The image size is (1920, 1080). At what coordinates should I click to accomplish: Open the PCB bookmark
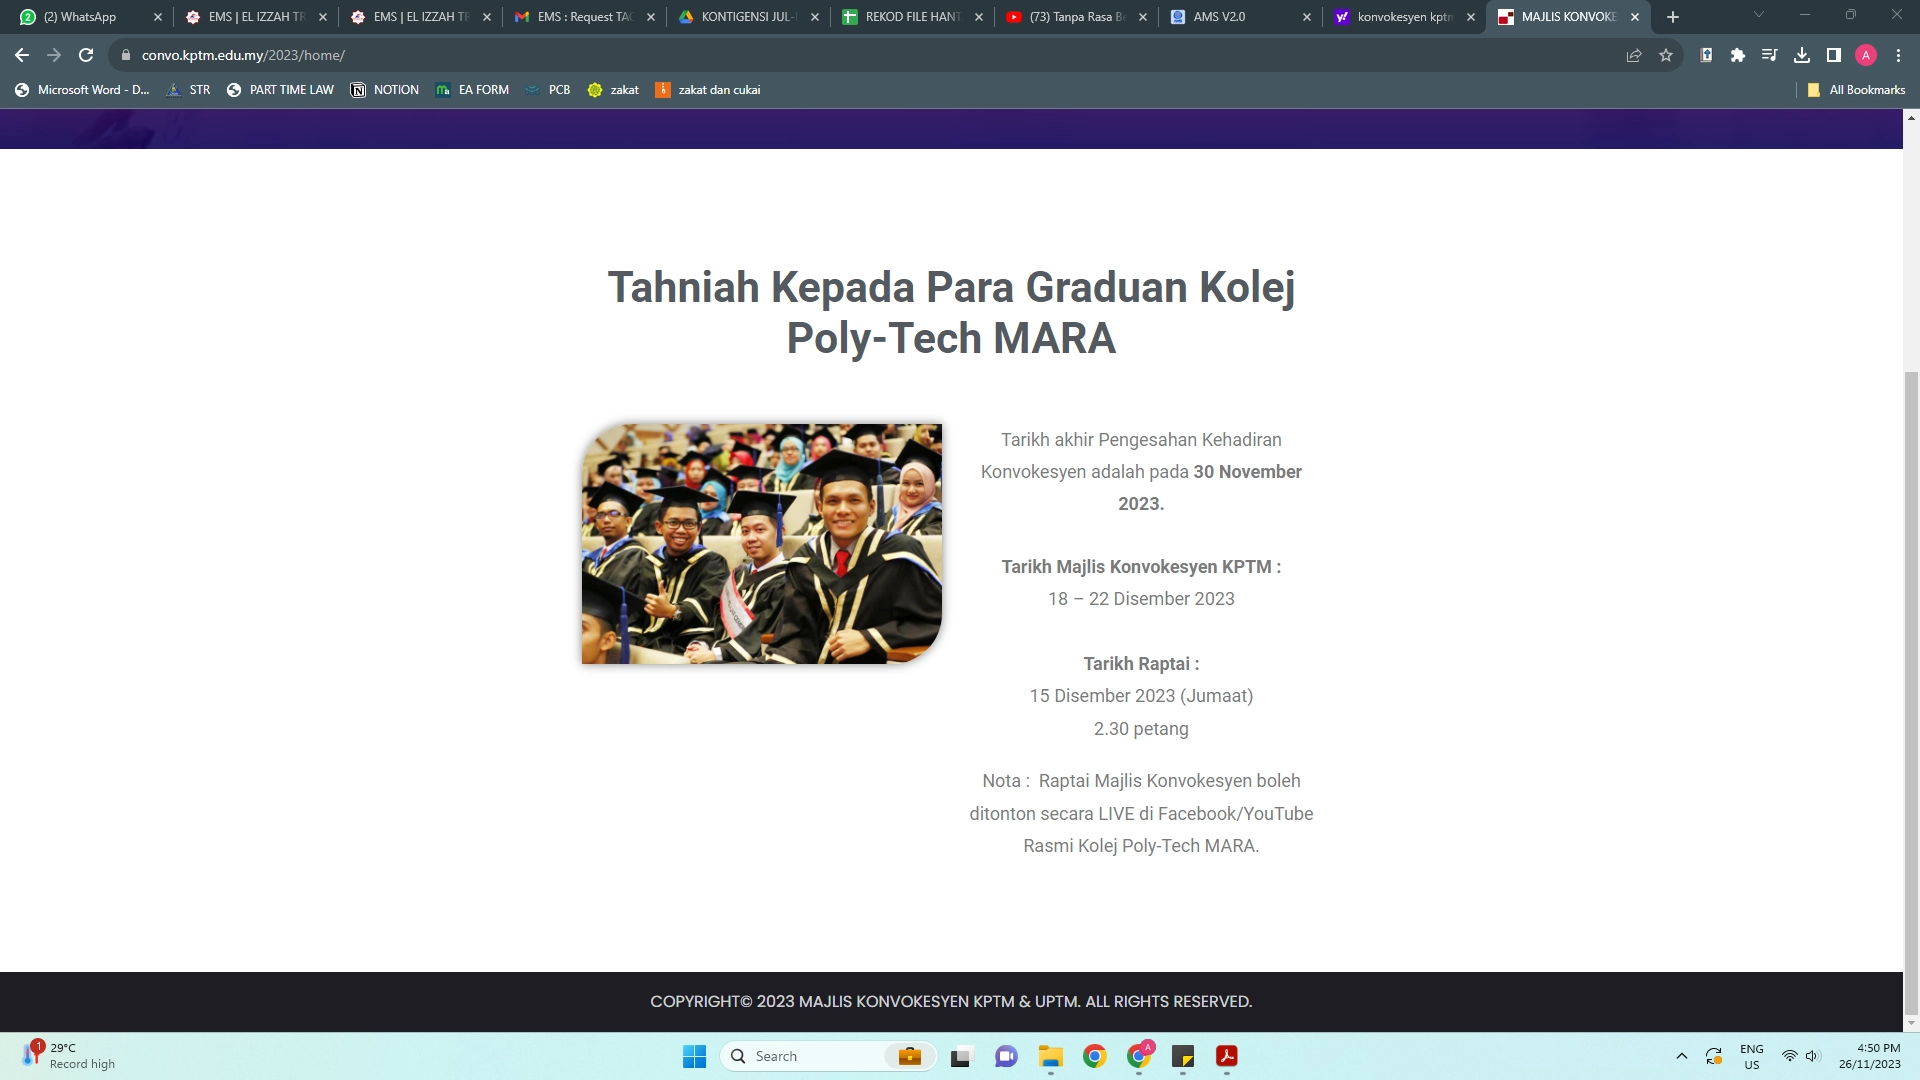click(x=547, y=90)
